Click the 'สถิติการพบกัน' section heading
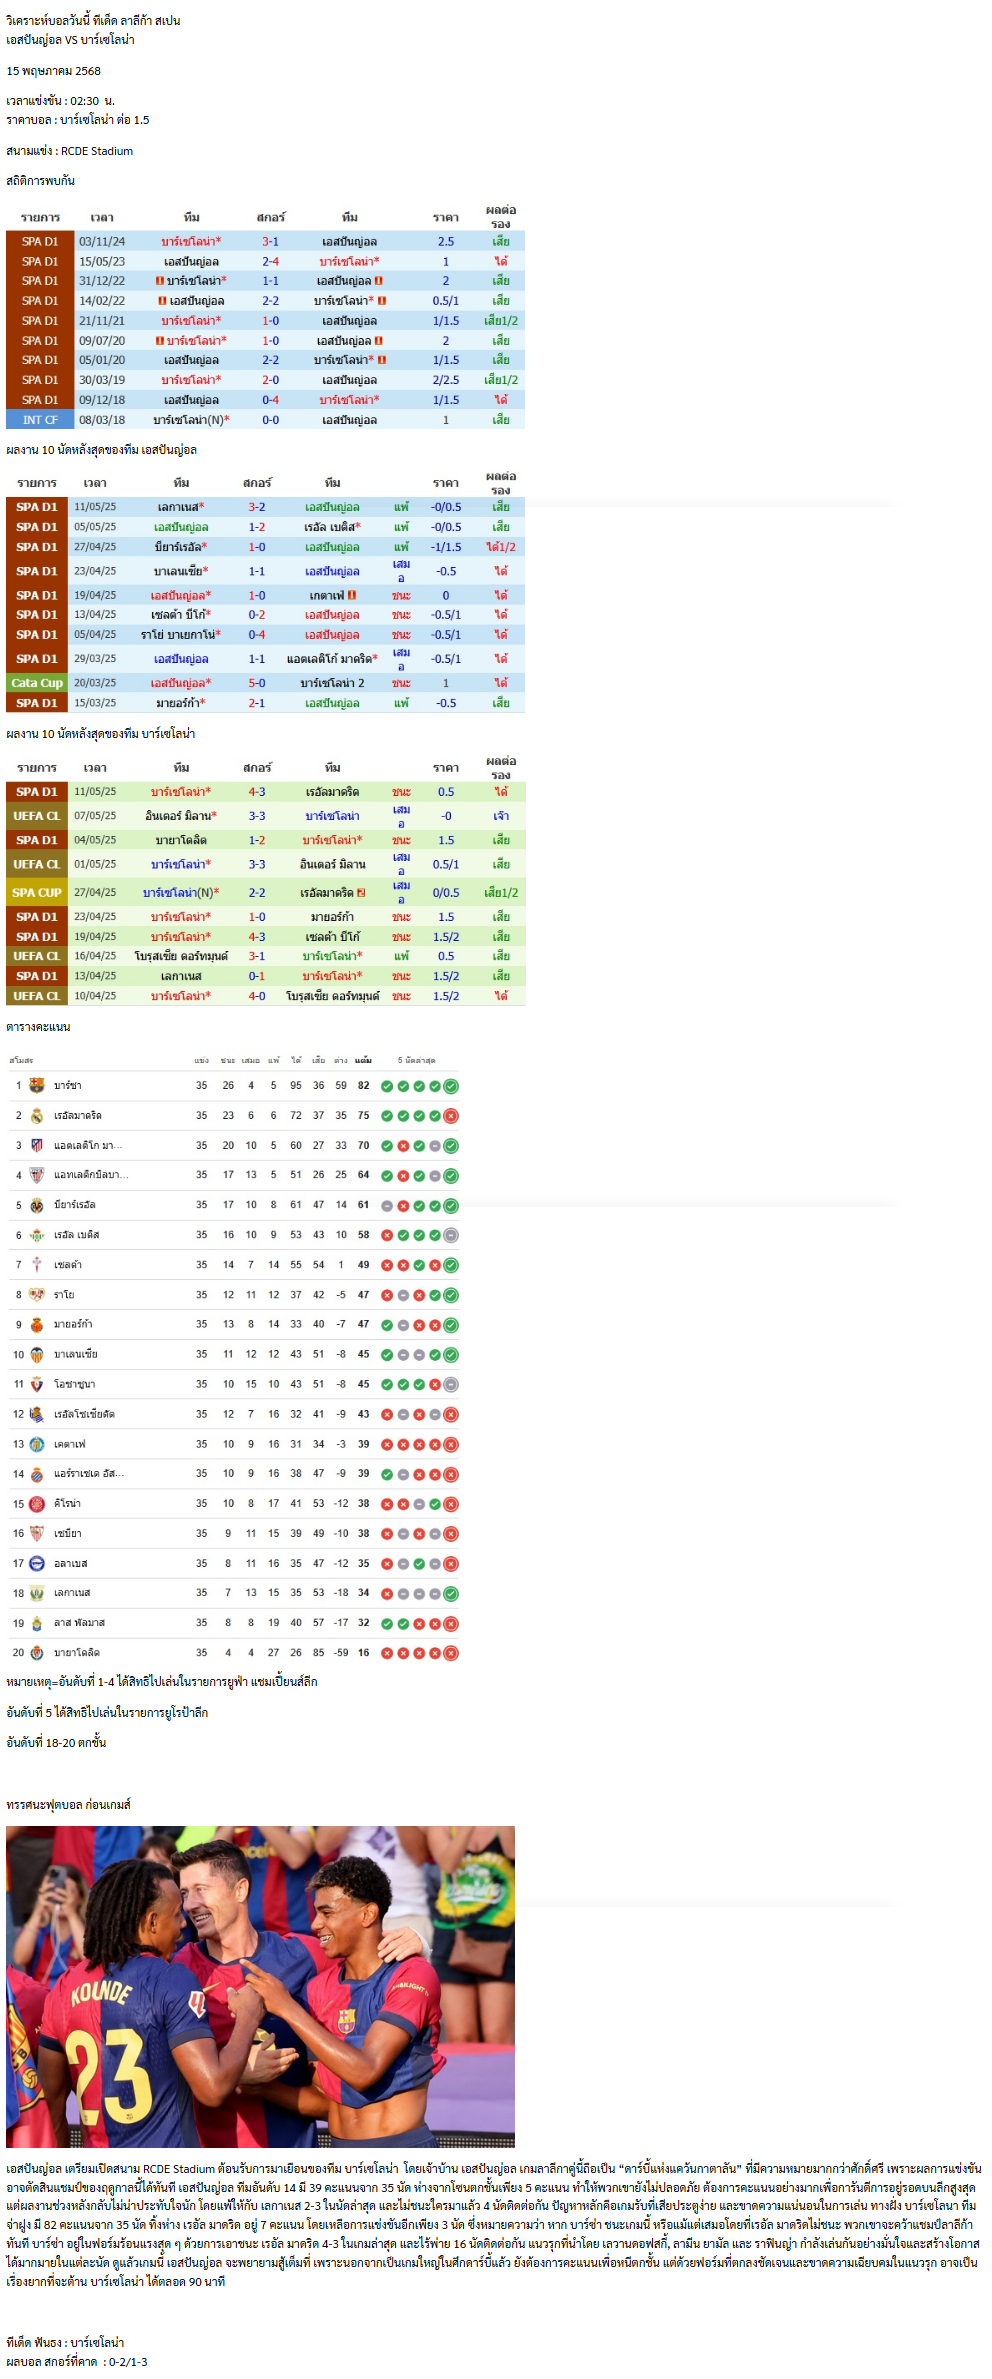 (40, 181)
